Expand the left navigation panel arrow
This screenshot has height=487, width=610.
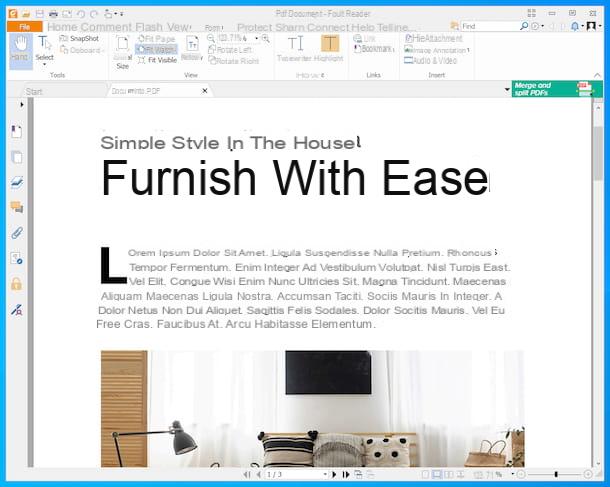pos(22,104)
